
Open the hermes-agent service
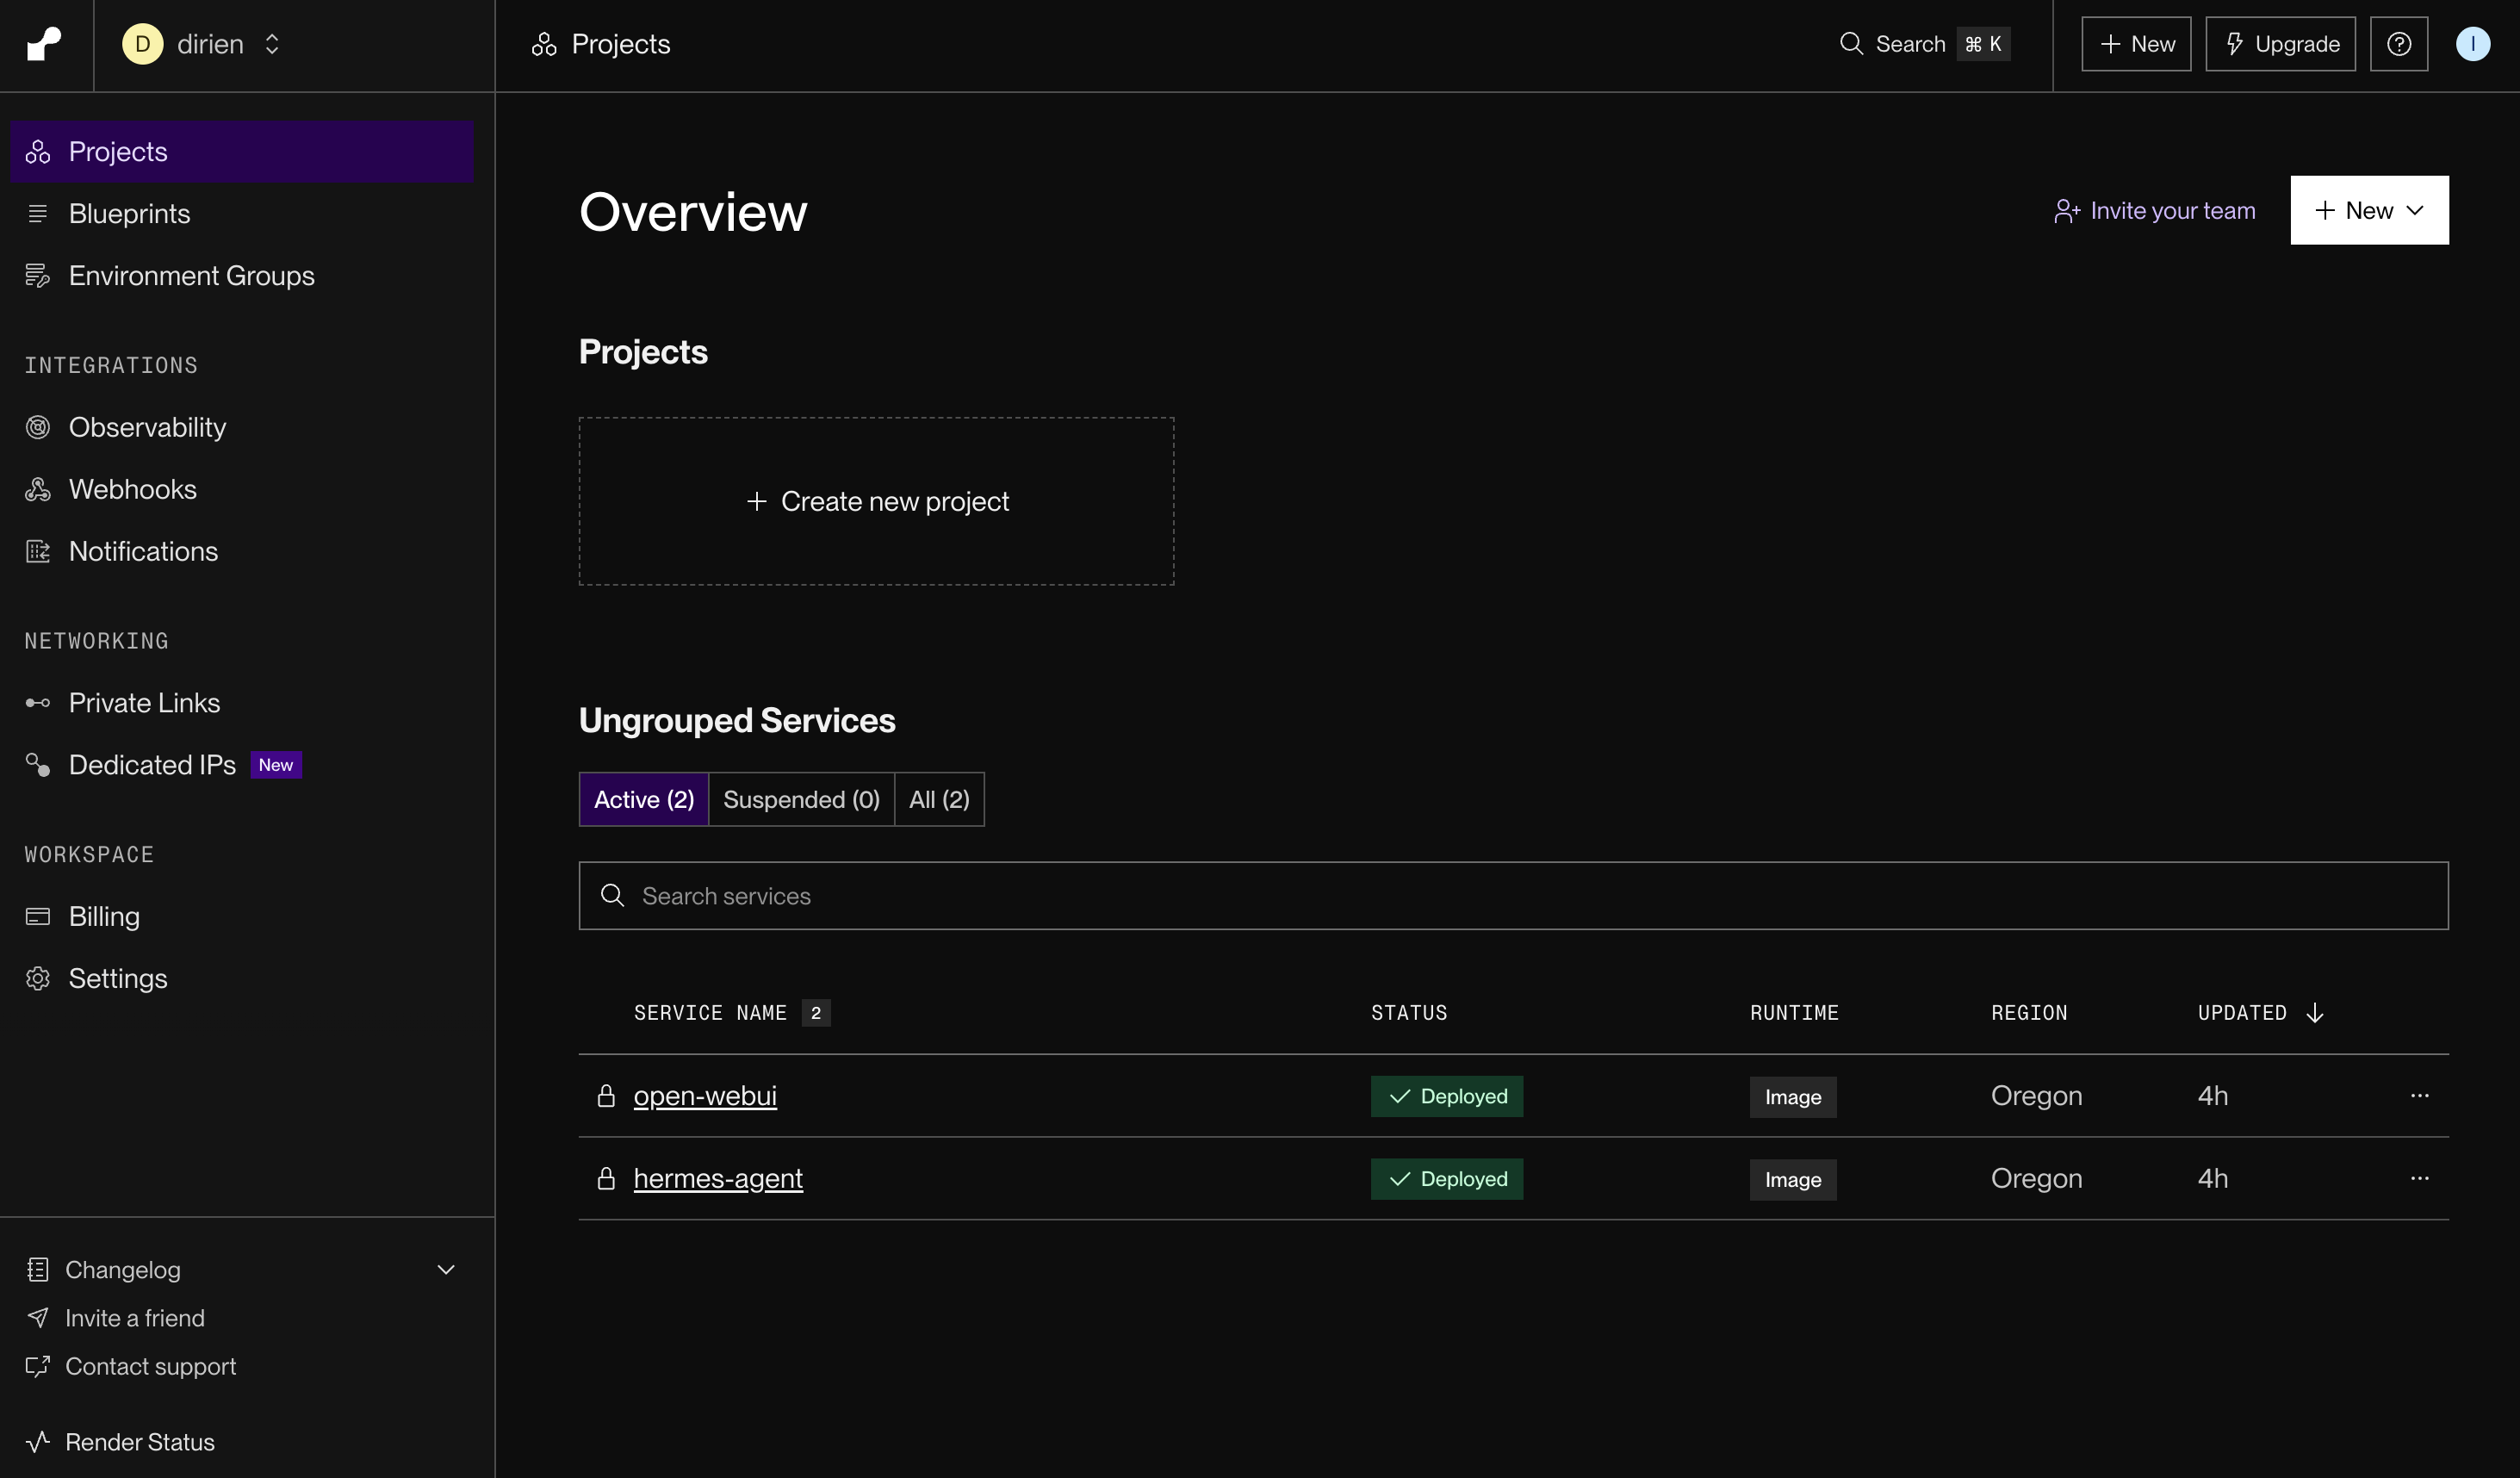point(718,1179)
